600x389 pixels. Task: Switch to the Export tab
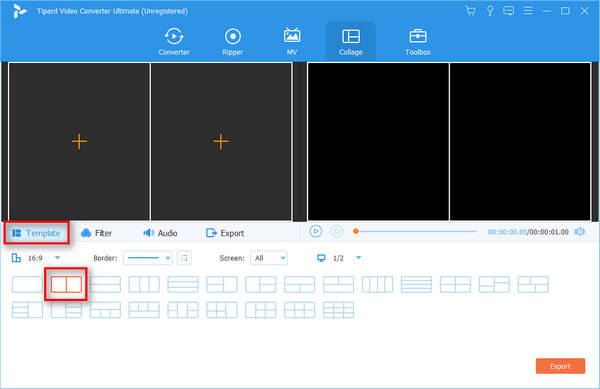[225, 233]
